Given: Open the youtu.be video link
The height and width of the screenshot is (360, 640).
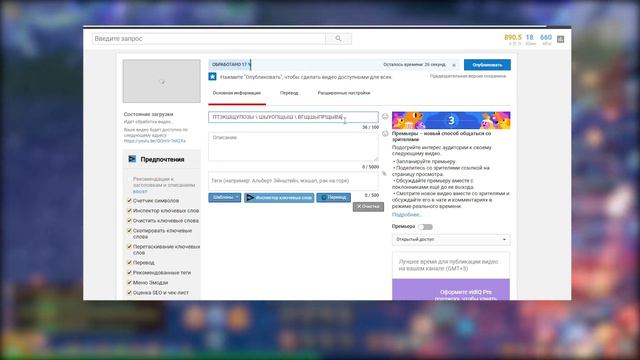Looking at the screenshot, I should (155, 141).
